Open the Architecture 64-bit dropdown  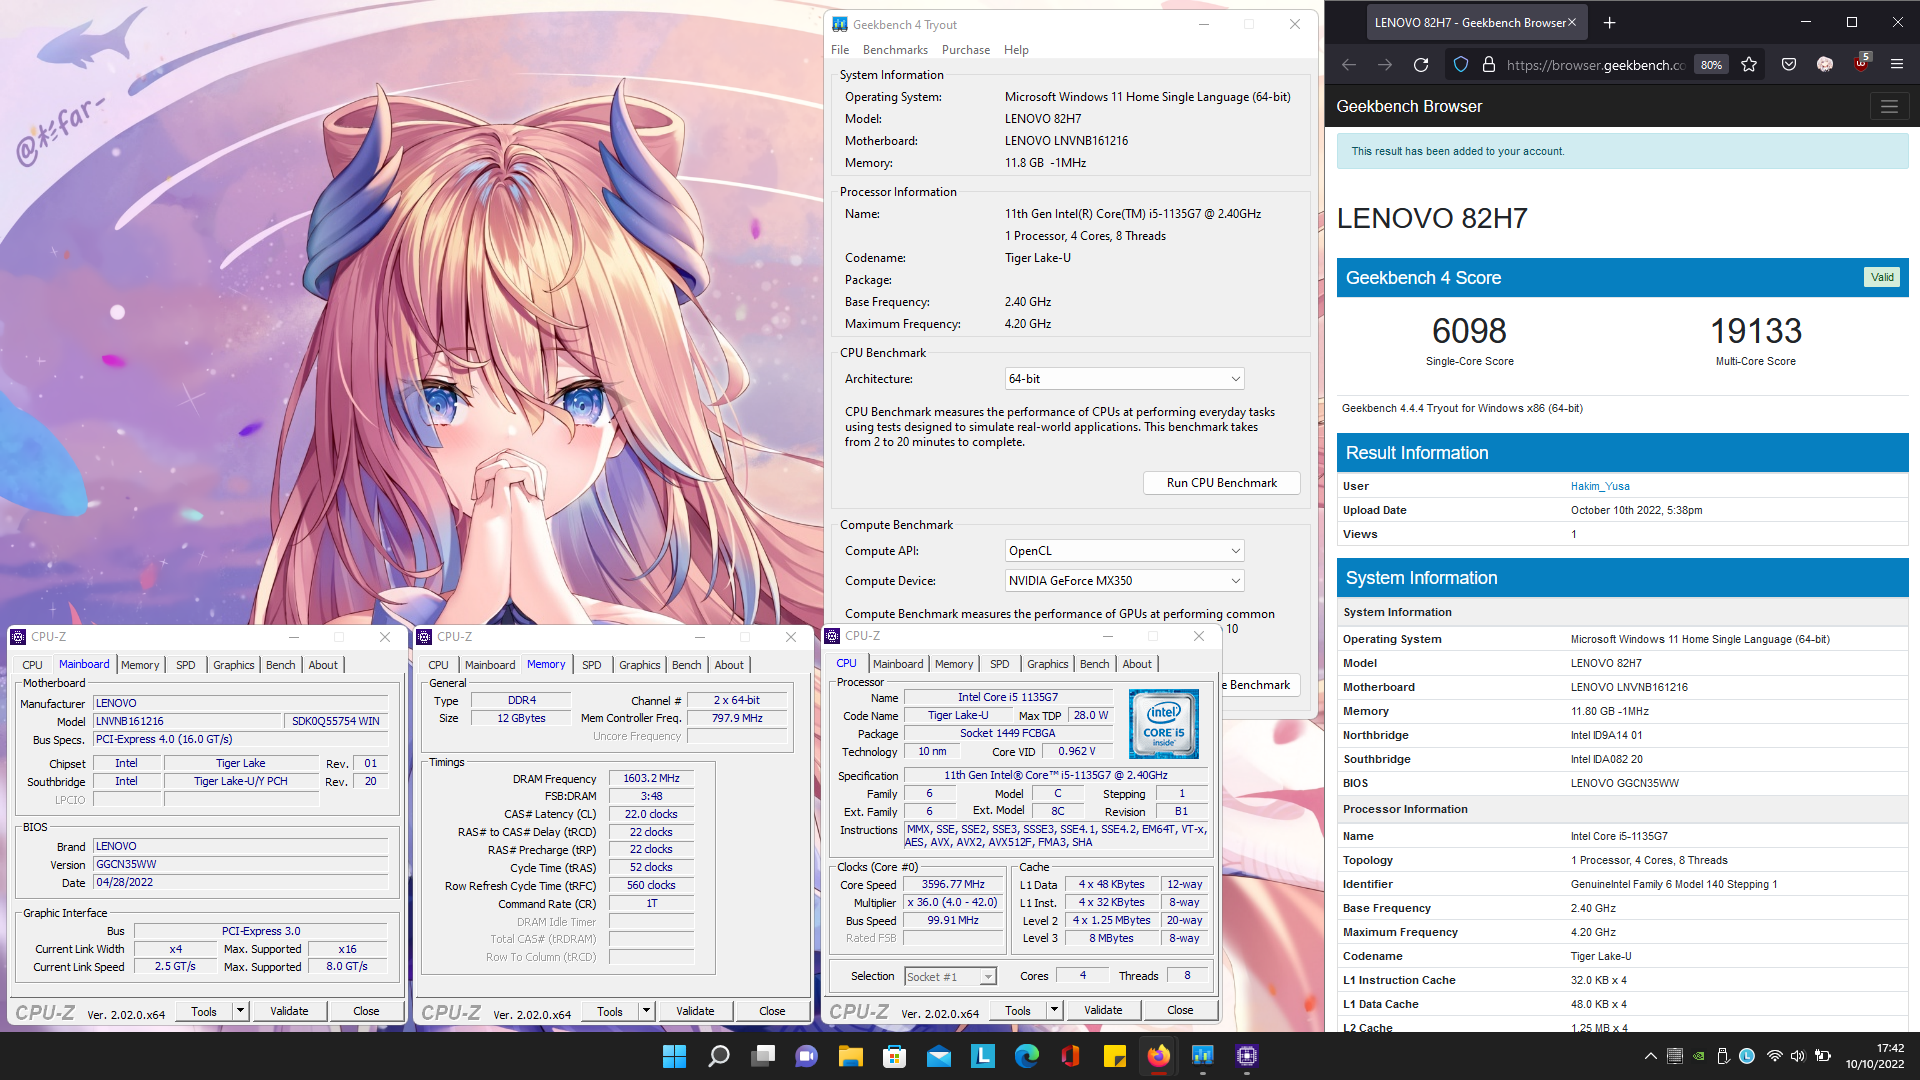1124,379
